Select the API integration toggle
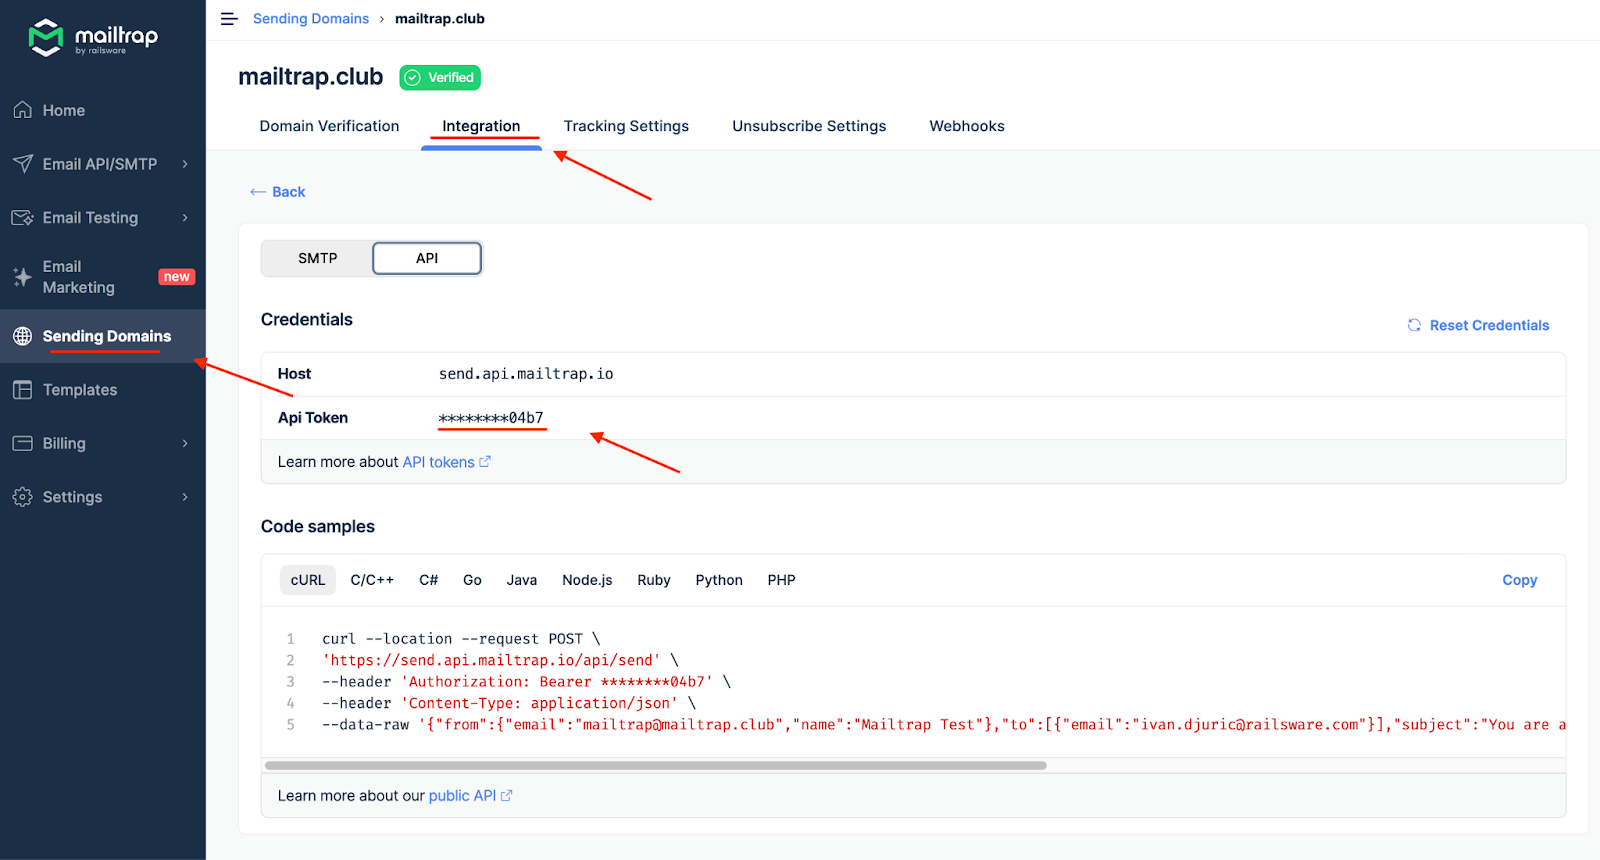Viewport: 1600px width, 860px height. 427,258
